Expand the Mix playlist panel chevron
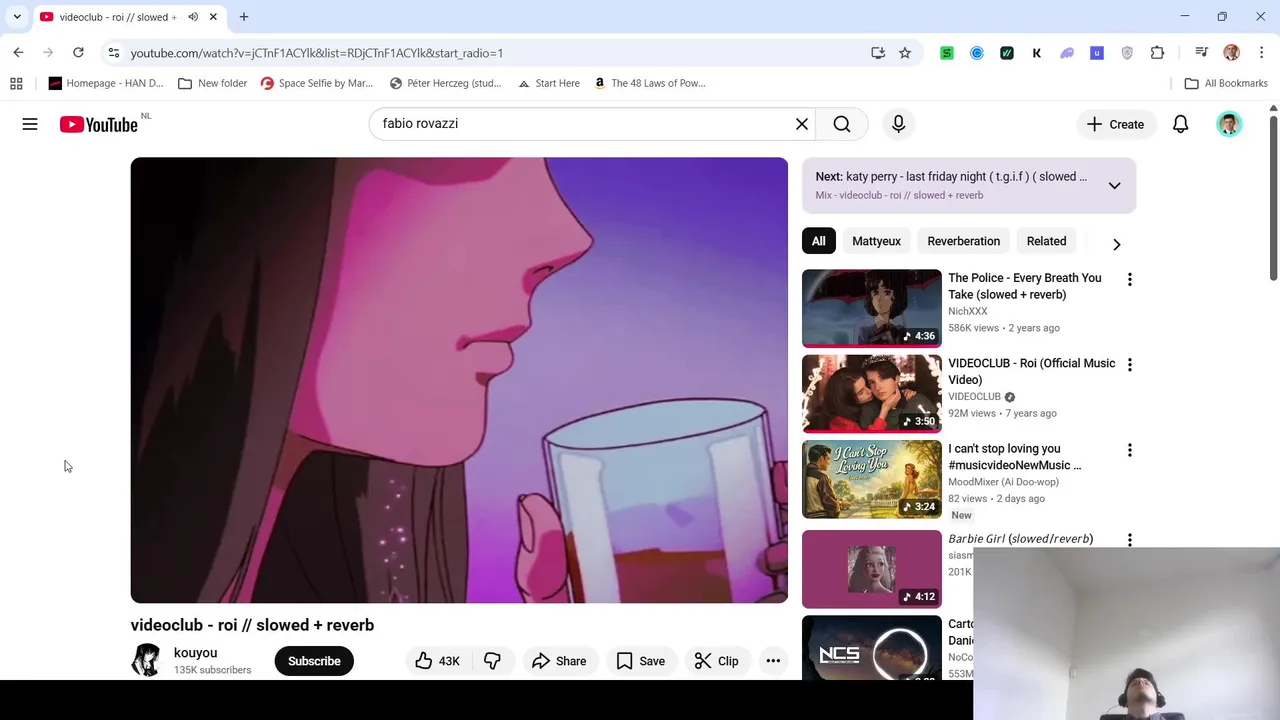 (x=1114, y=186)
